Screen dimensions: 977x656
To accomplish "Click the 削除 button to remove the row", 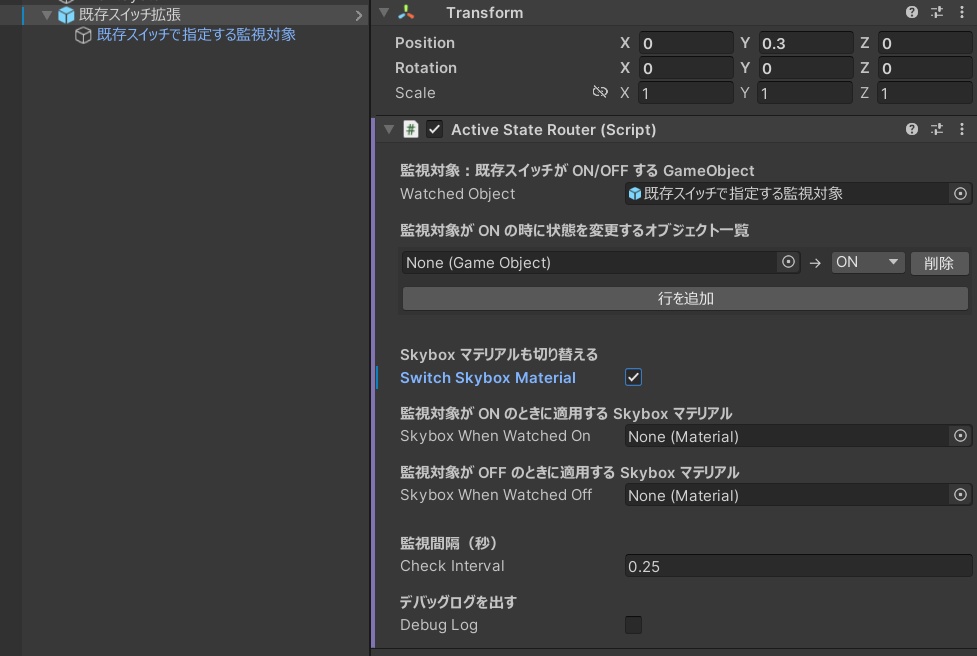I will pyautogui.click(x=939, y=263).
